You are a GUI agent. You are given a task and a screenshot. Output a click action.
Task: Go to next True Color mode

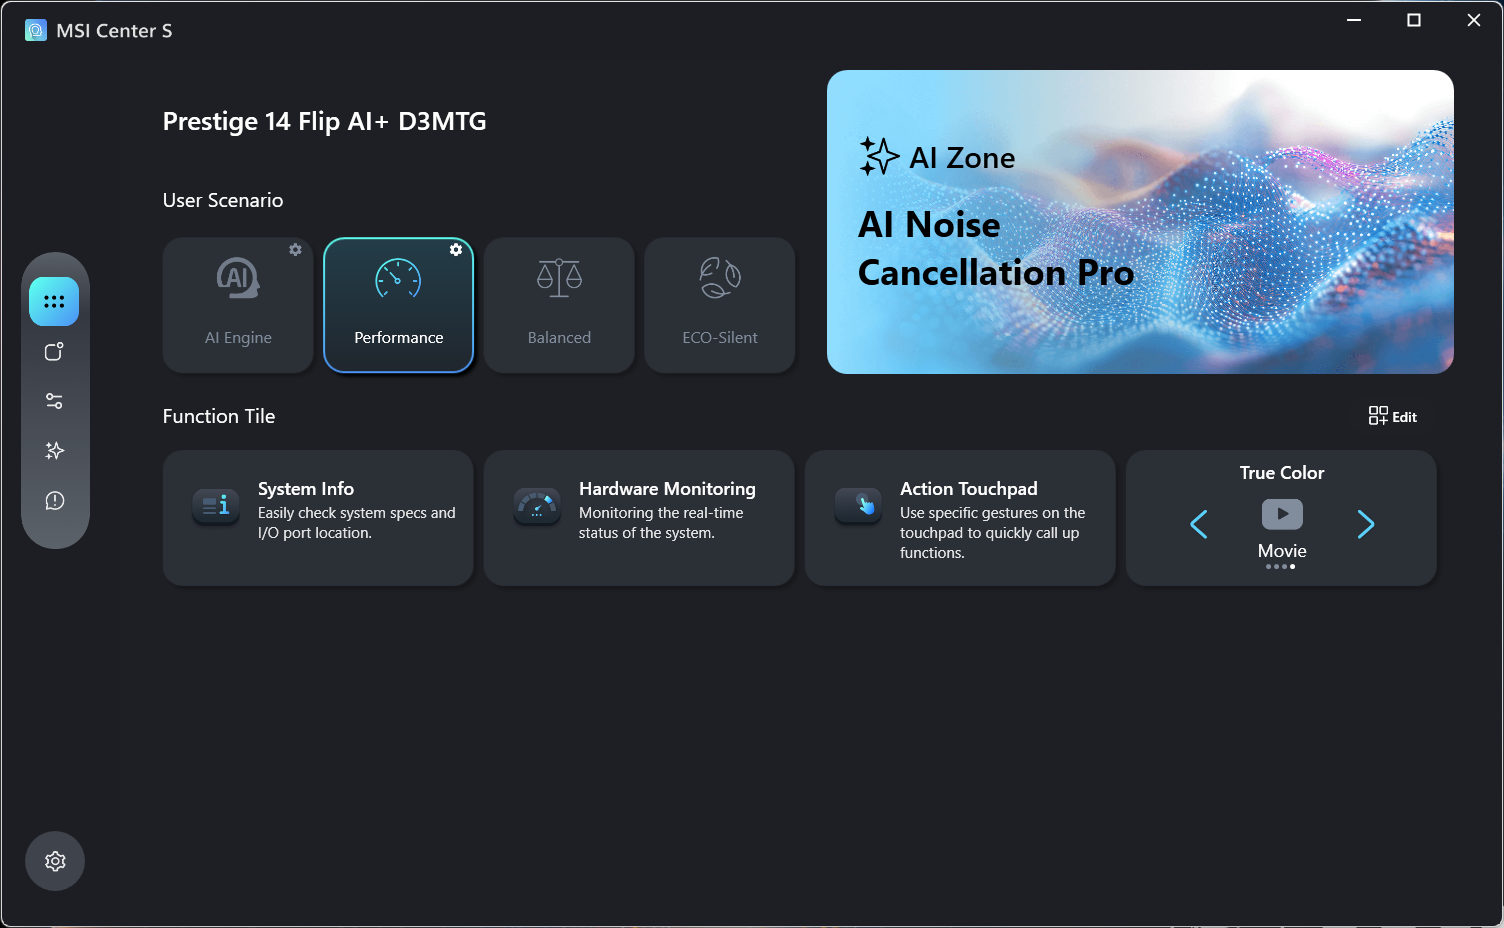tap(1365, 524)
